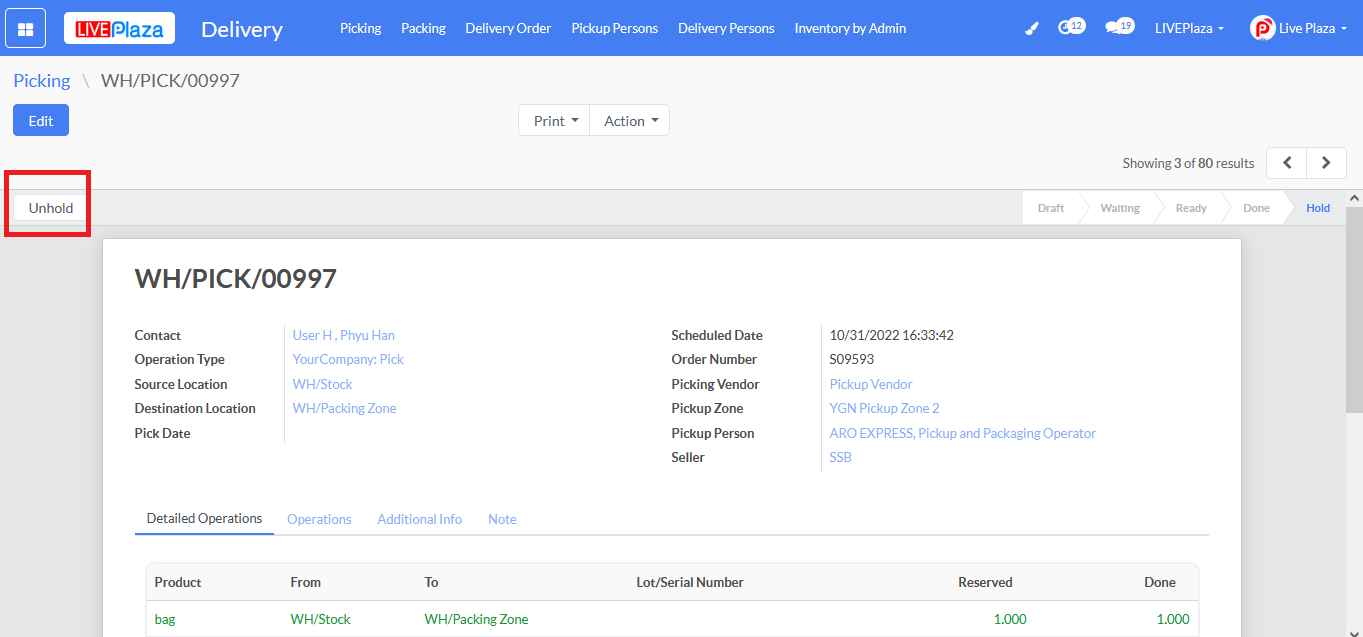
Task: Open YourCompany: Pick operation type link
Action: tap(348, 359)
